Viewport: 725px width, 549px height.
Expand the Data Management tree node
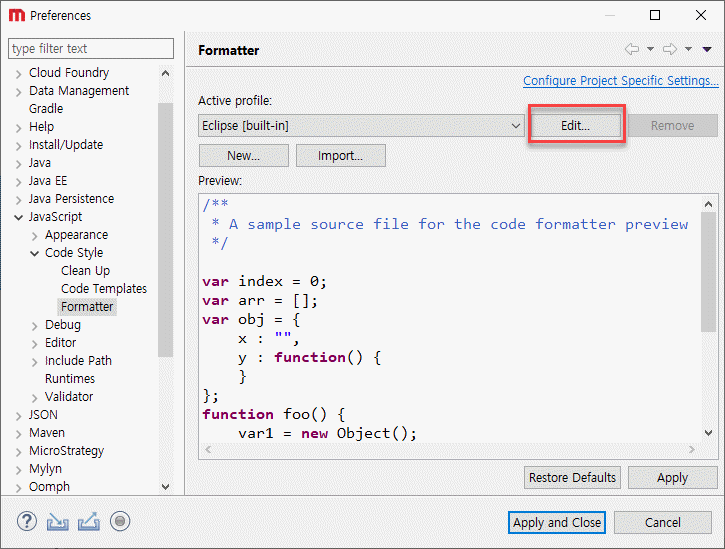[x=18, y=92]
